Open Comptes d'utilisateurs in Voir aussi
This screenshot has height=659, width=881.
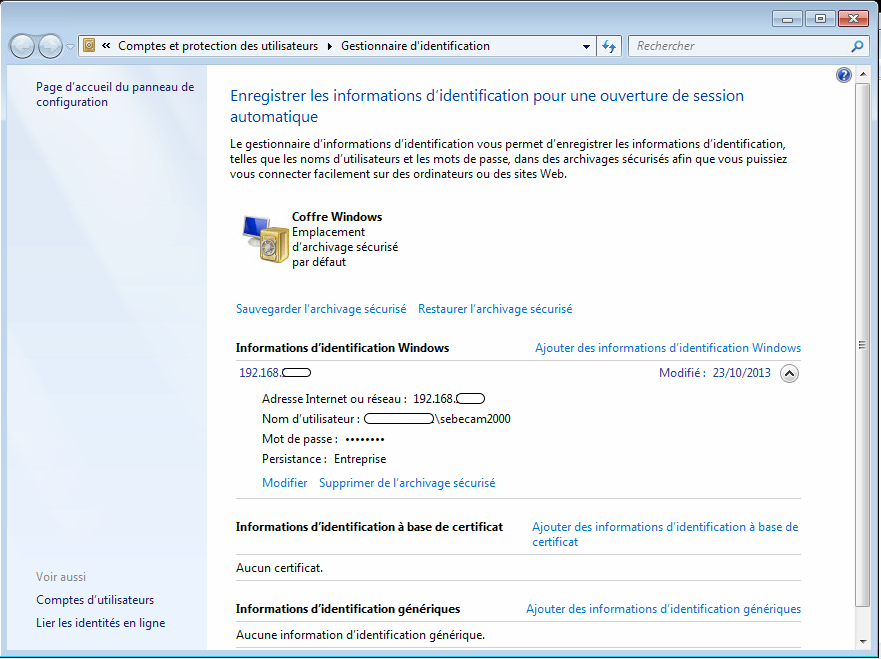click(x=95, y=600)
